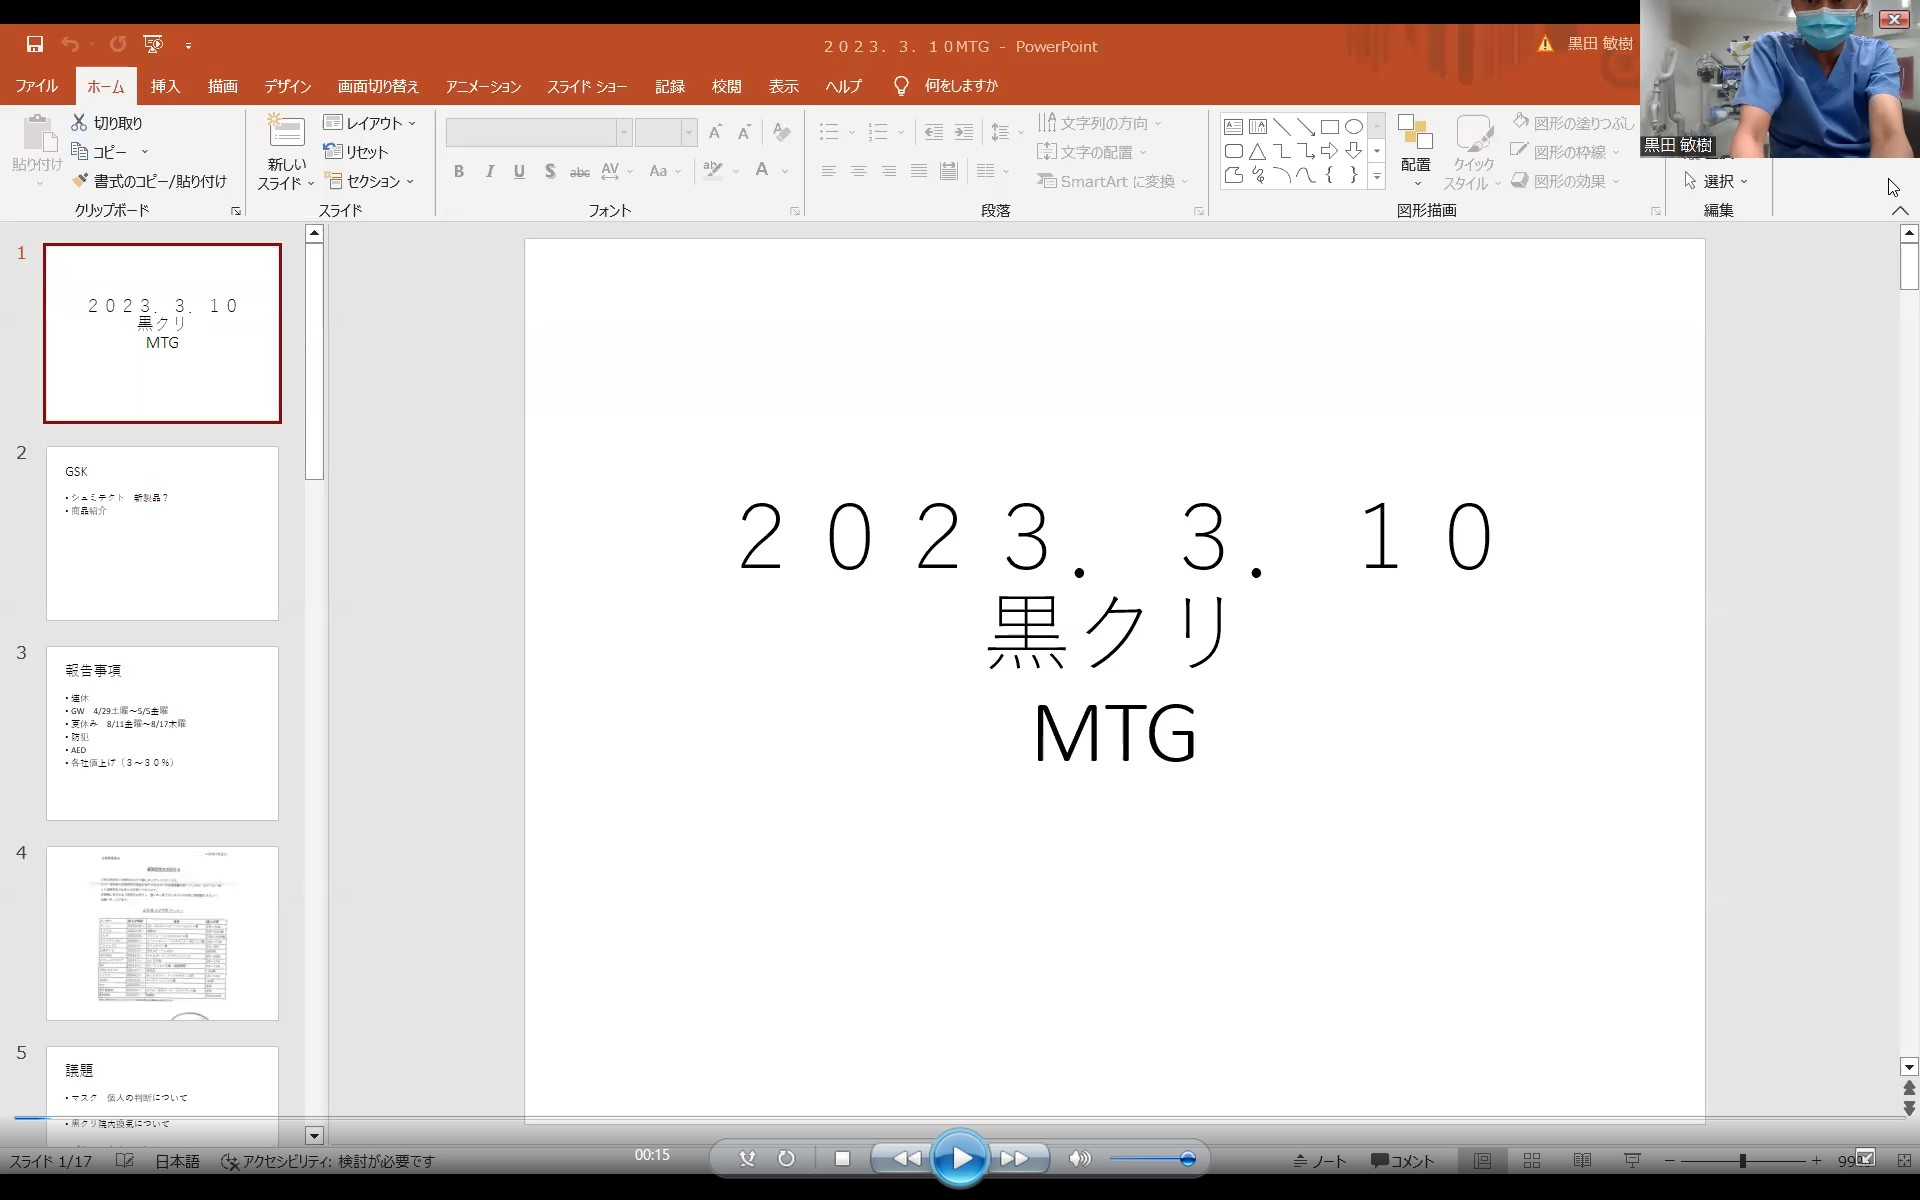Open Customize Quick Access Toolbar arrow
Viewport: 1920px width, 1200px height.
point(188,46)
